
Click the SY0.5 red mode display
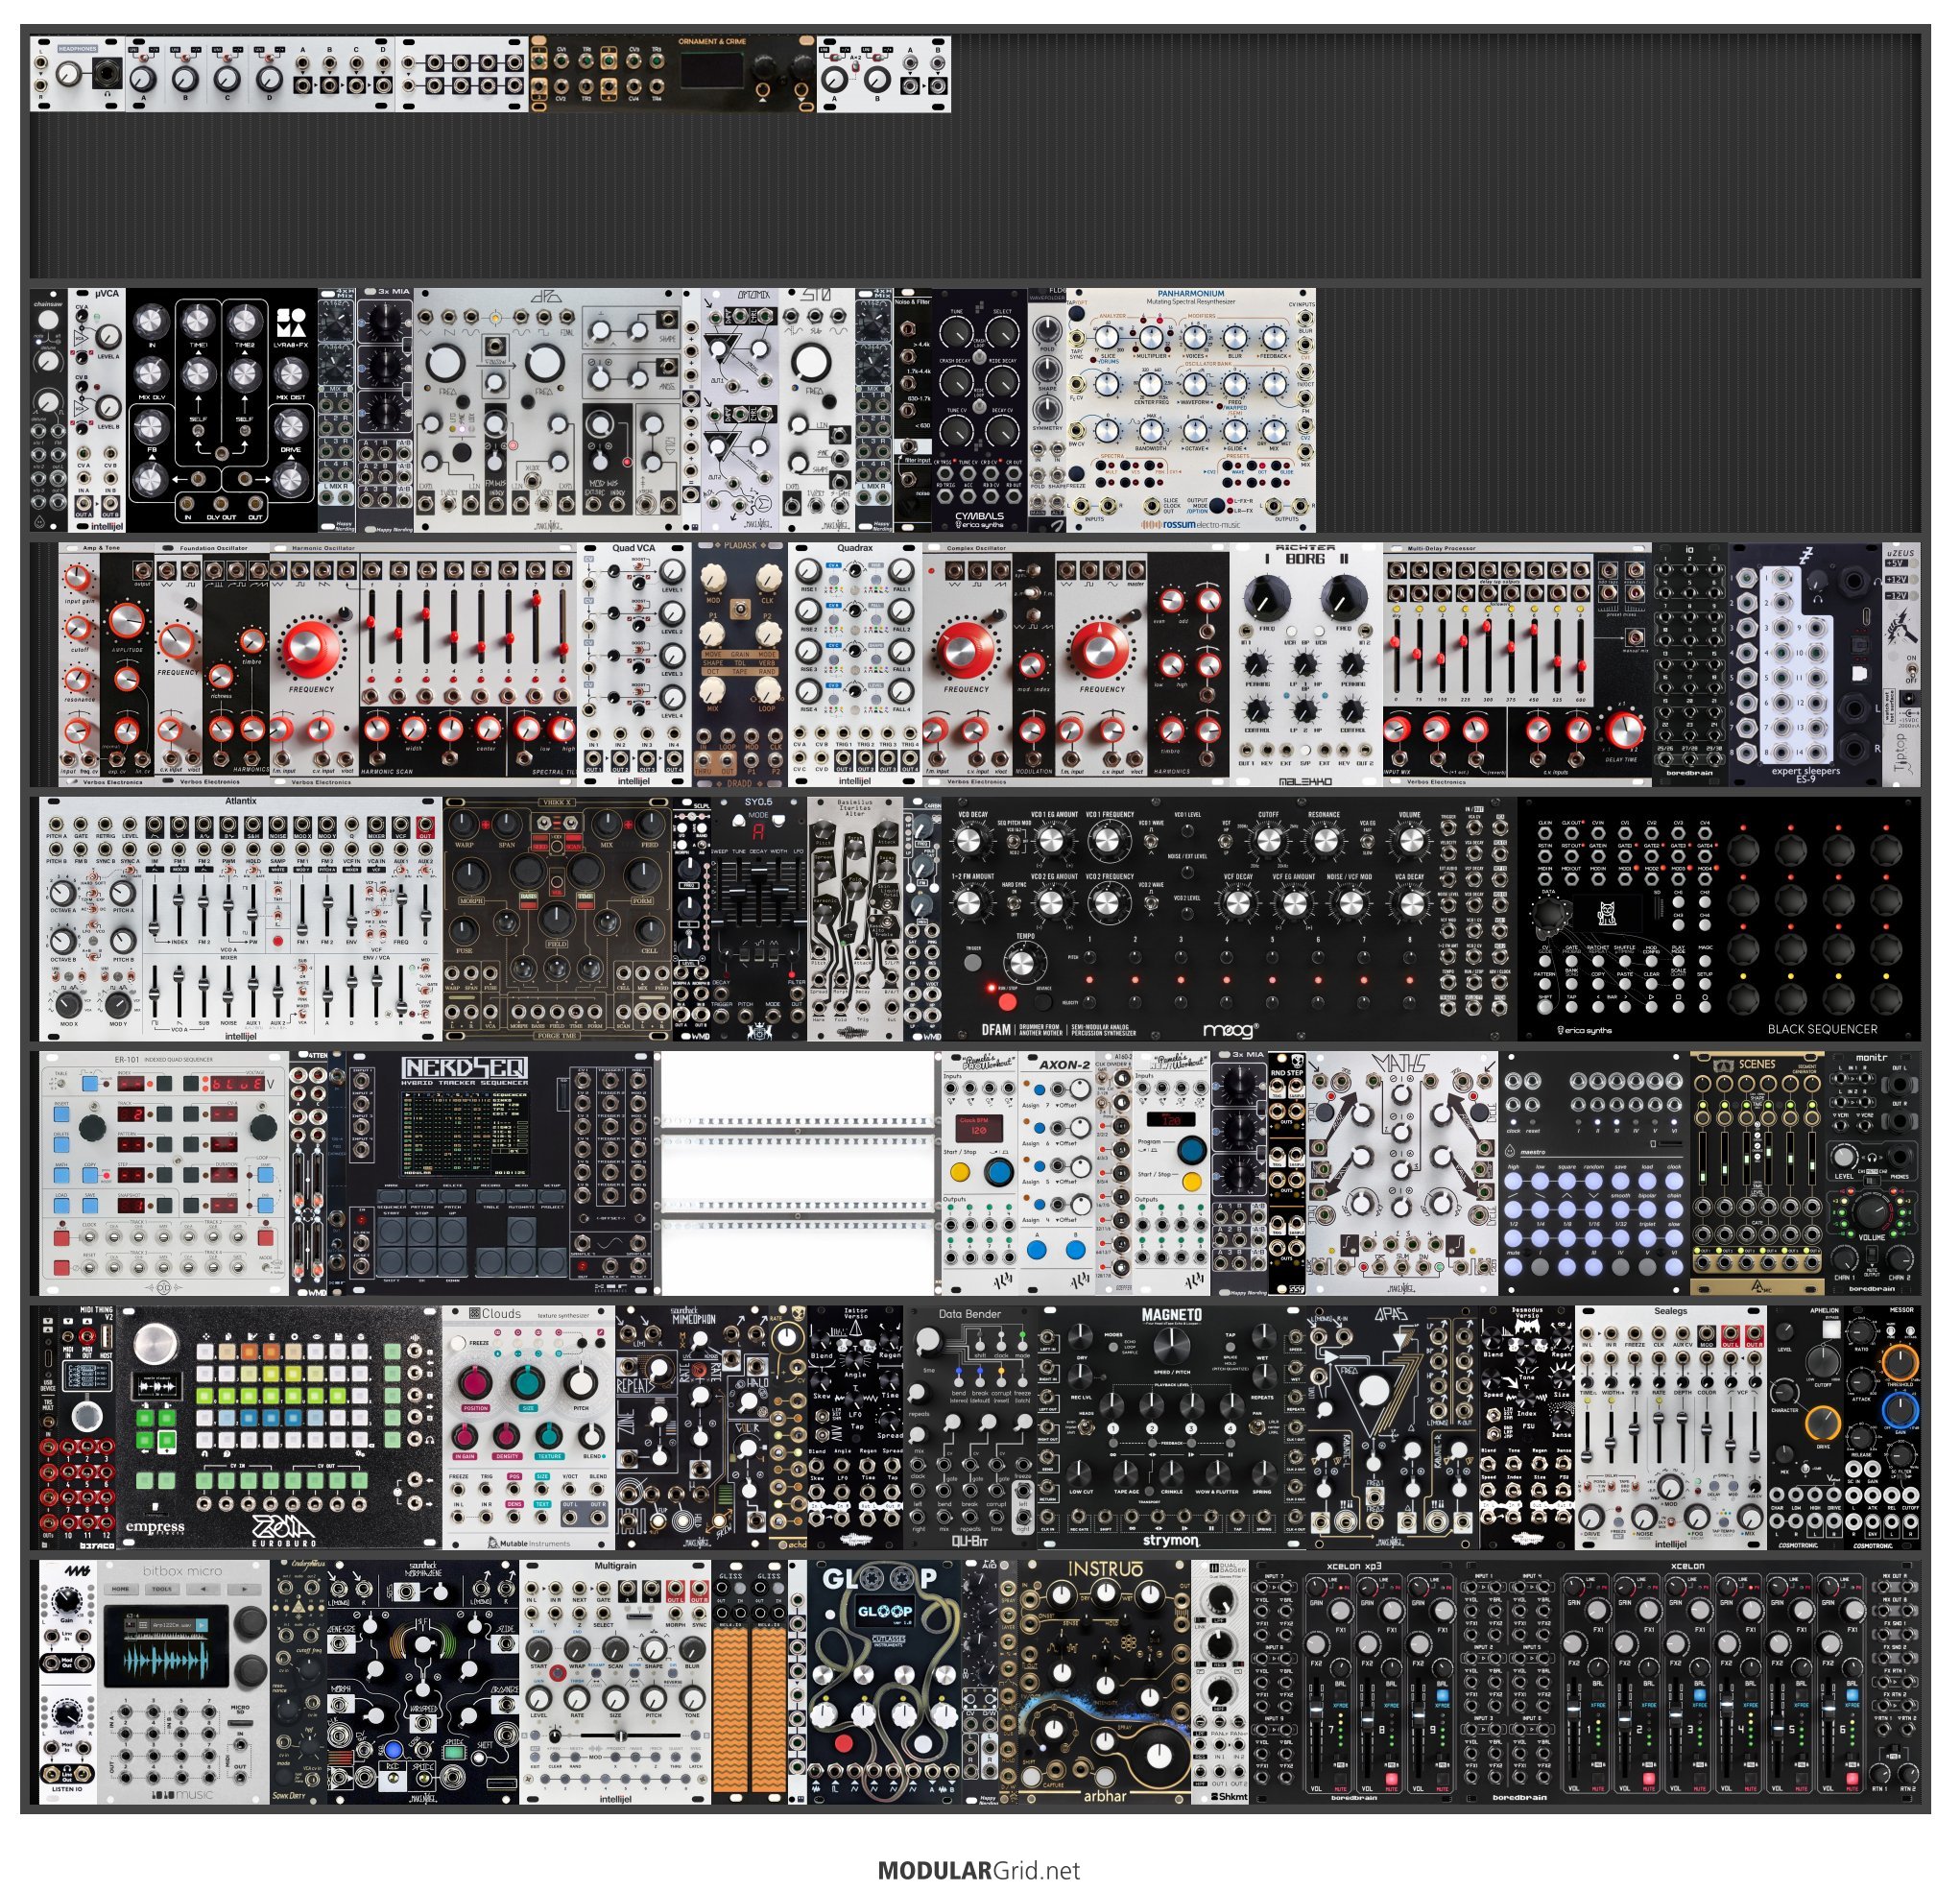[x=759, y=831]
